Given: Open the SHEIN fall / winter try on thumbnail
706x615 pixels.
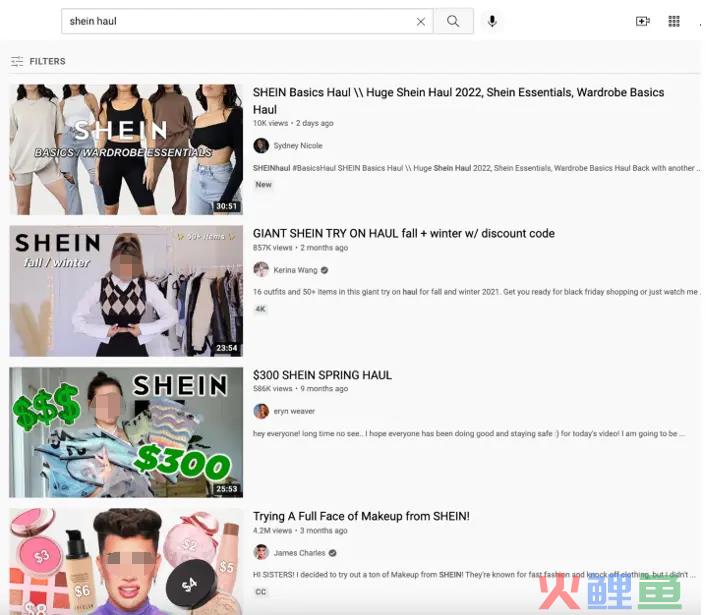Looking at the screenshot, I should (126, 291).
